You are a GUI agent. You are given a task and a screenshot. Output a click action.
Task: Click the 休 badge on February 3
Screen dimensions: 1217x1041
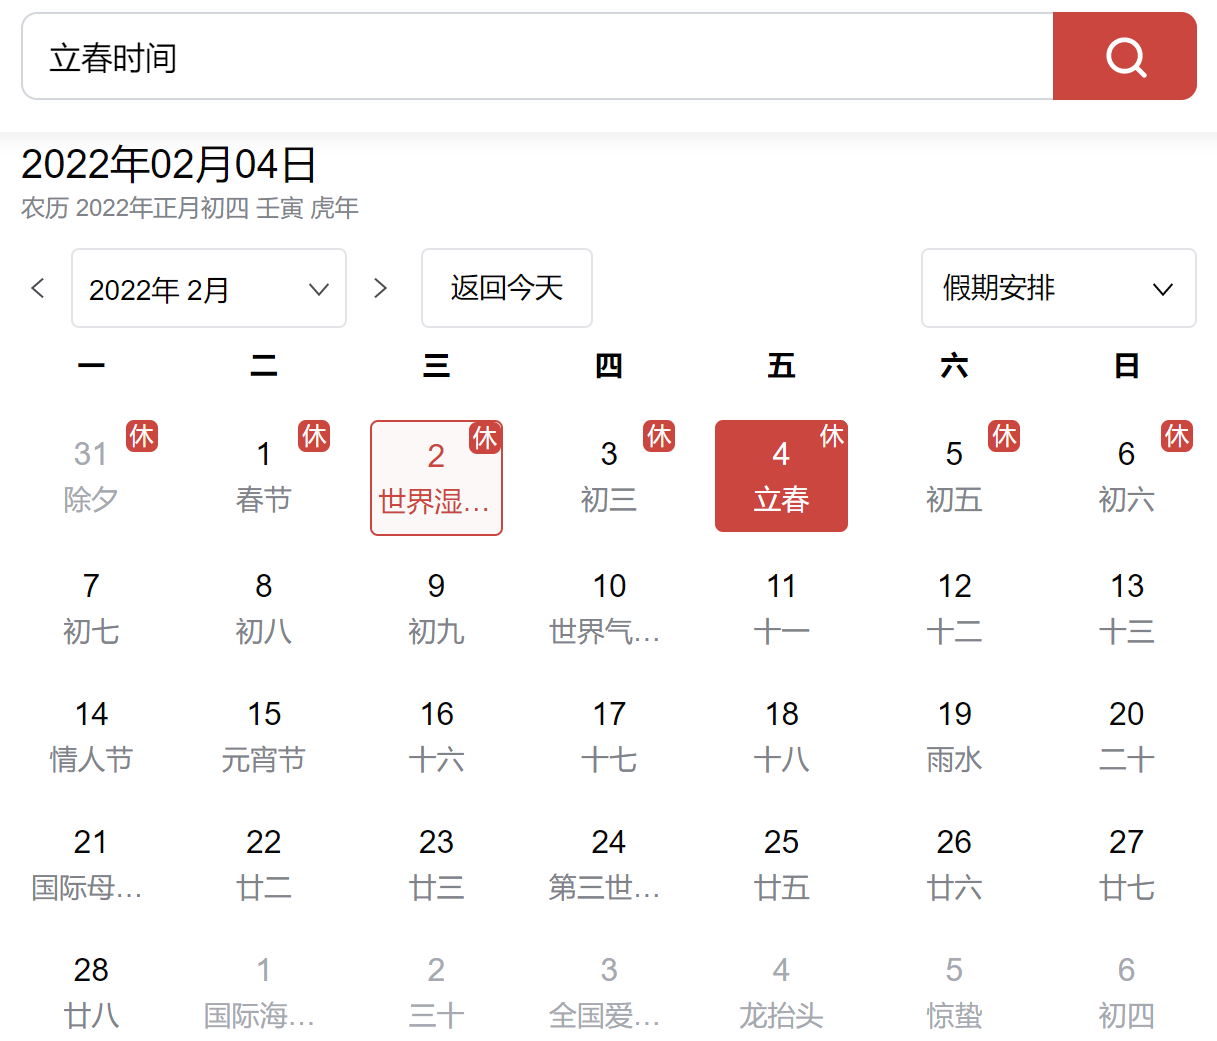point(659,436)
